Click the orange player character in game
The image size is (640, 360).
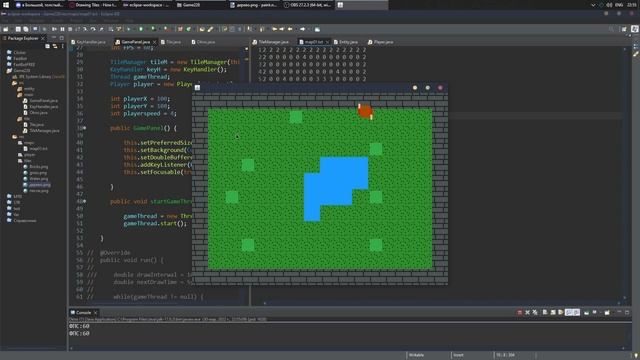coord(365,111)
